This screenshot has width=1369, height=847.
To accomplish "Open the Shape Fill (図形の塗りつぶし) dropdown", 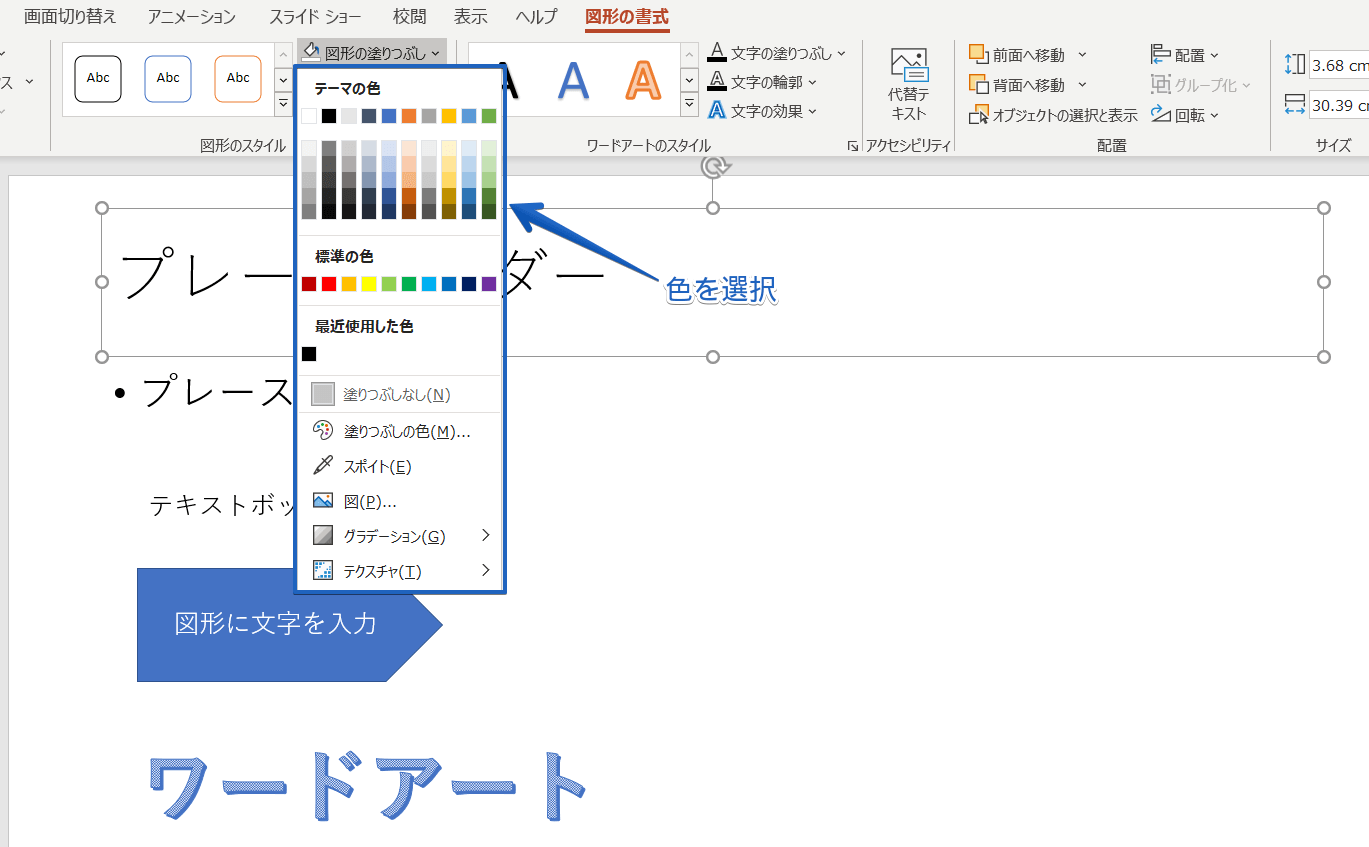I will [372, 52].
